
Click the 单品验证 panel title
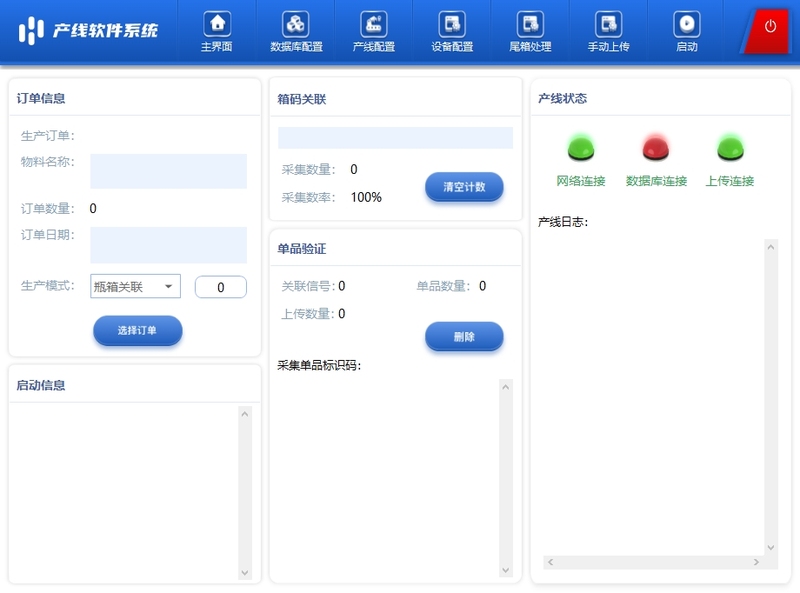point(302,249)
